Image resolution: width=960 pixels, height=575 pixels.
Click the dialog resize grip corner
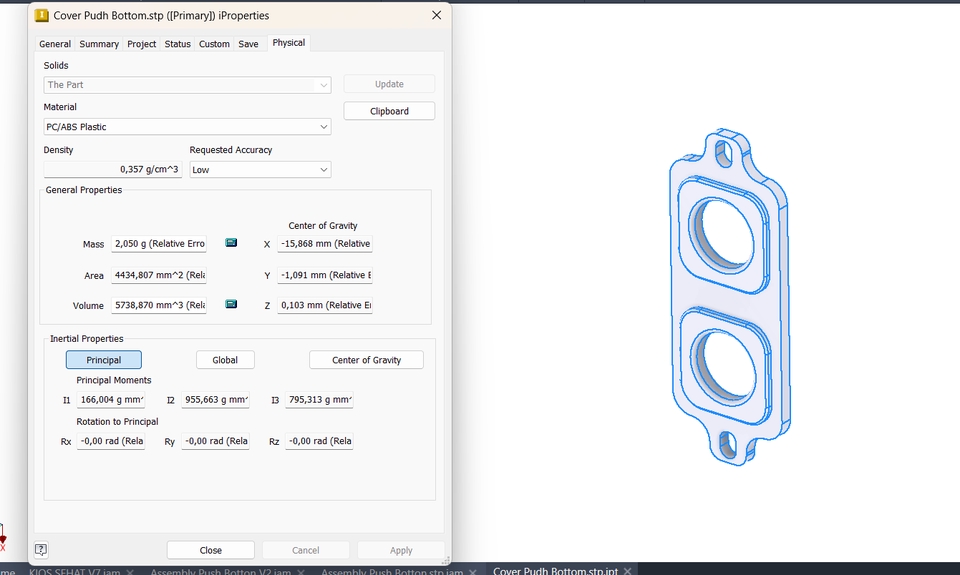[x=446, y=560]
